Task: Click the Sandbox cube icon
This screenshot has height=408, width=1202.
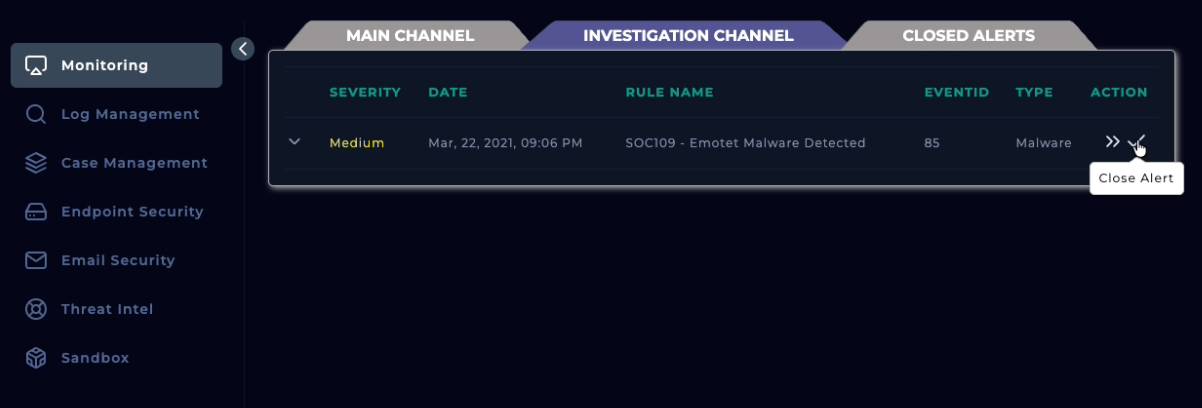Action: 36,358
